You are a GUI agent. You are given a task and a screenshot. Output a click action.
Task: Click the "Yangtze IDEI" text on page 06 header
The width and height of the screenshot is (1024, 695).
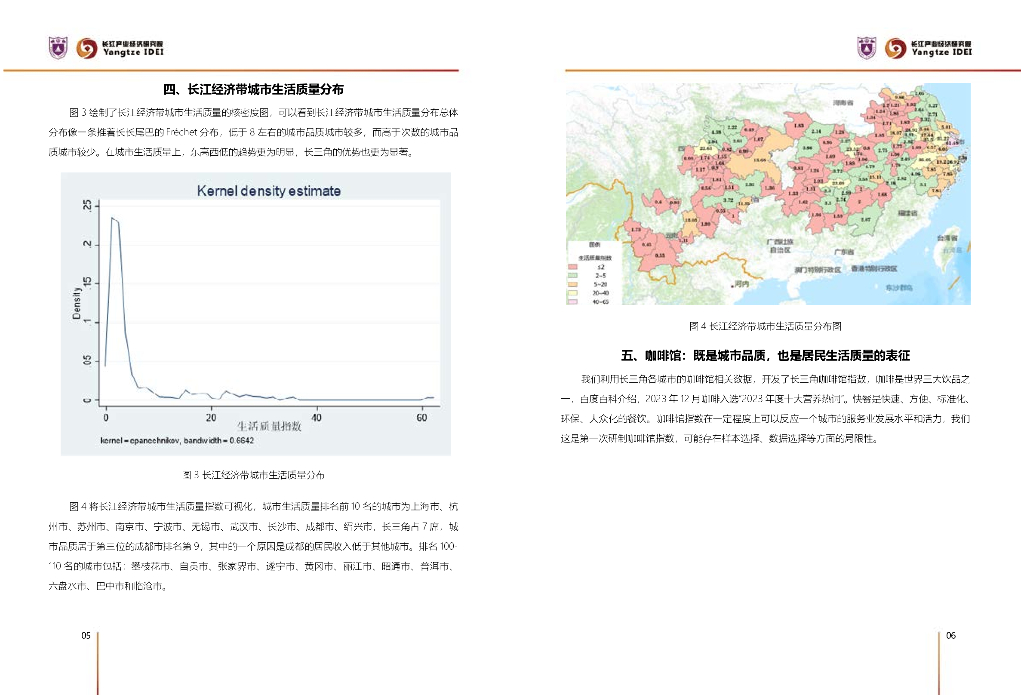coord(942,52)
